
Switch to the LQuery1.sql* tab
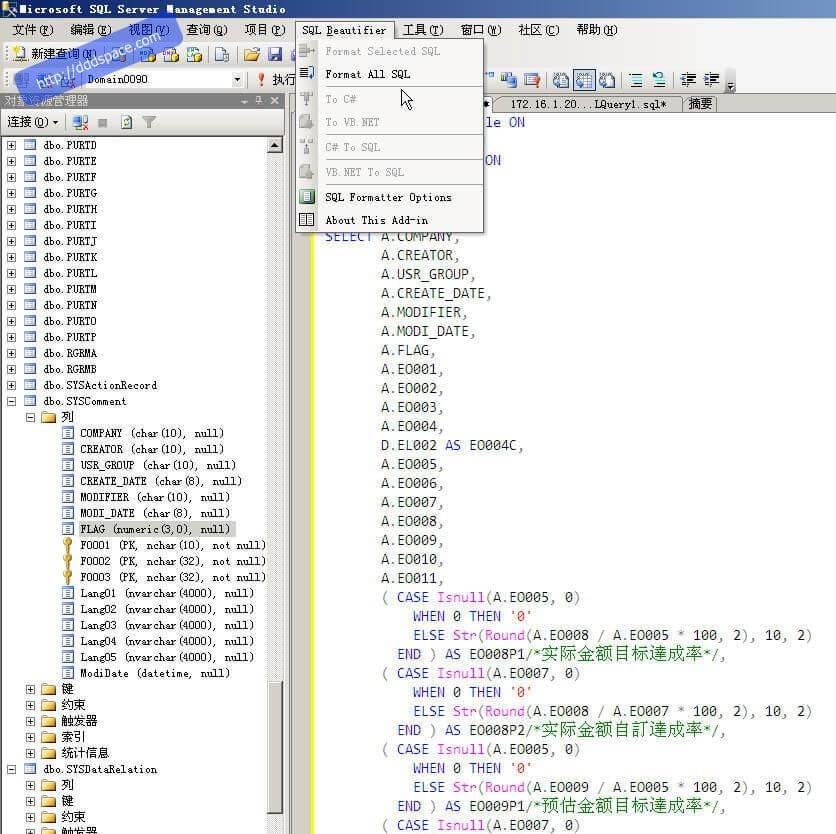point(588,105)
